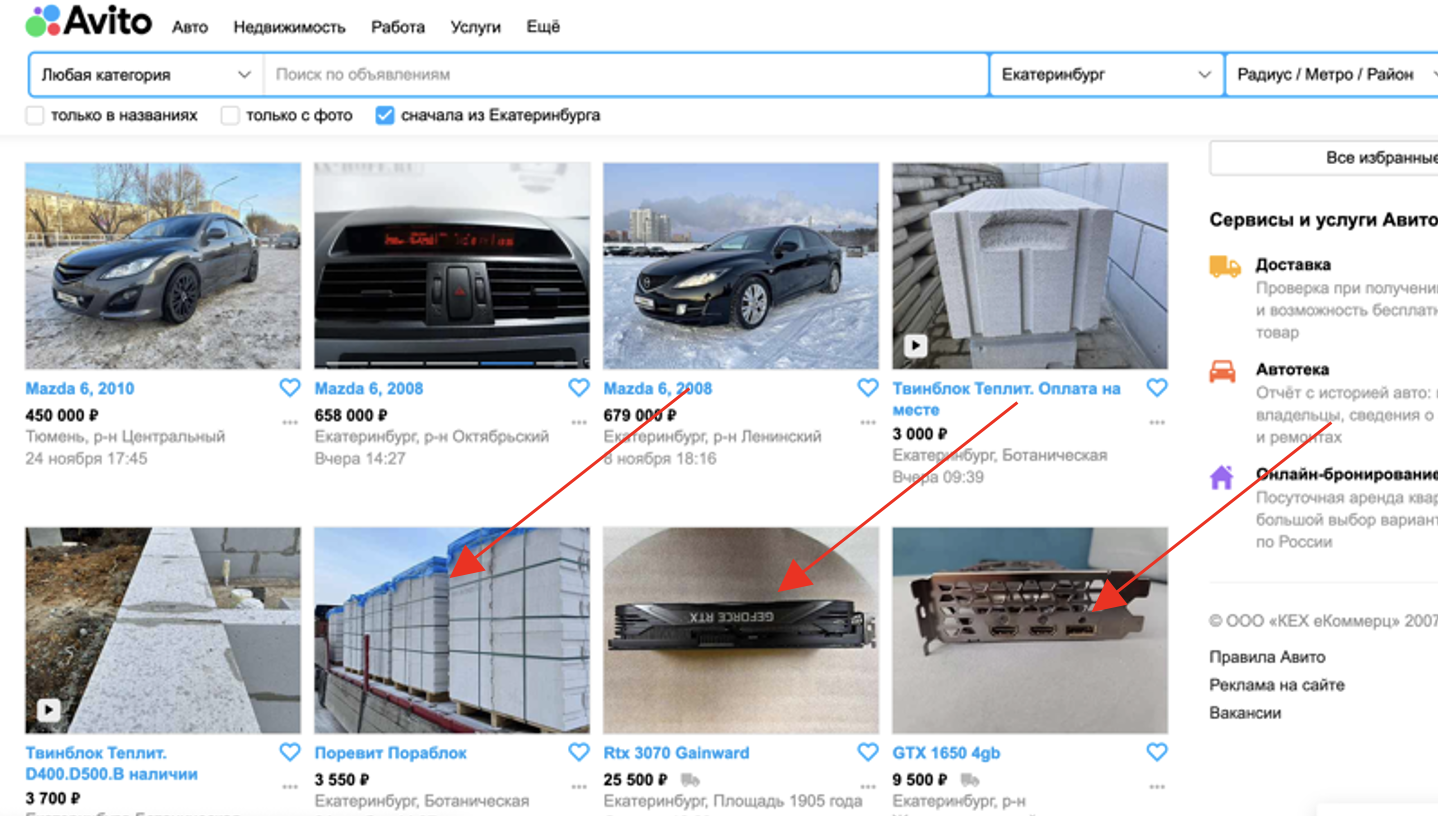
Task: Open the Услуги section
Action: 475,27
